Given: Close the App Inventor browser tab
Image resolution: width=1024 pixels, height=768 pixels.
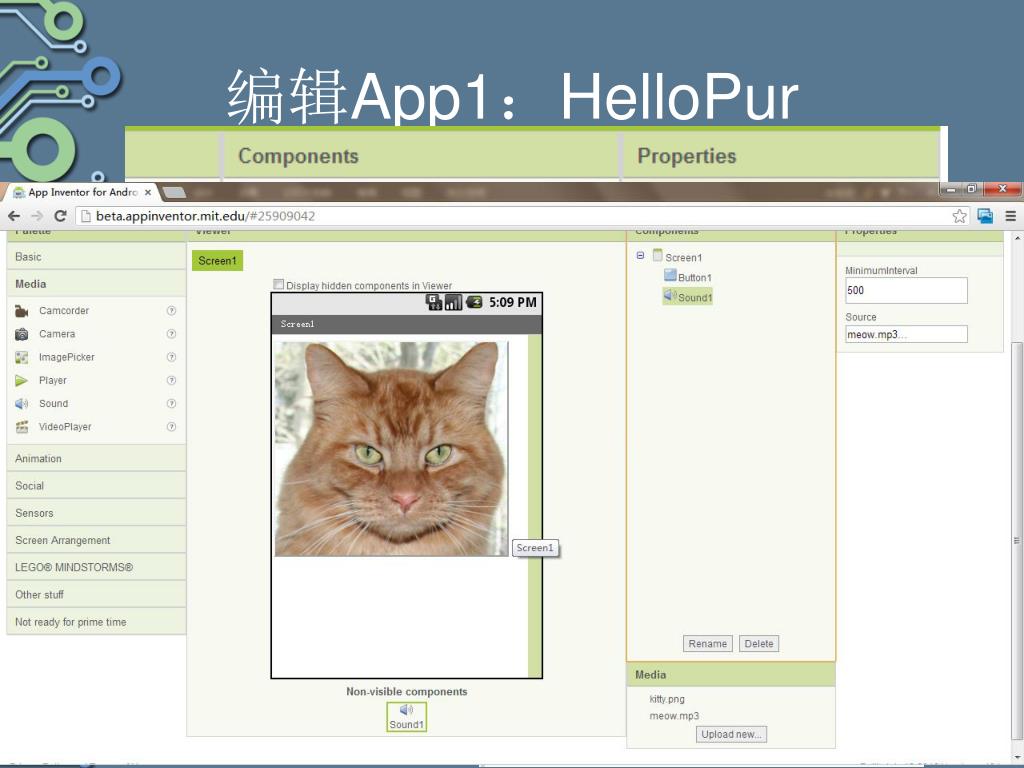Looking at the screenshot, I should point(148,192).
